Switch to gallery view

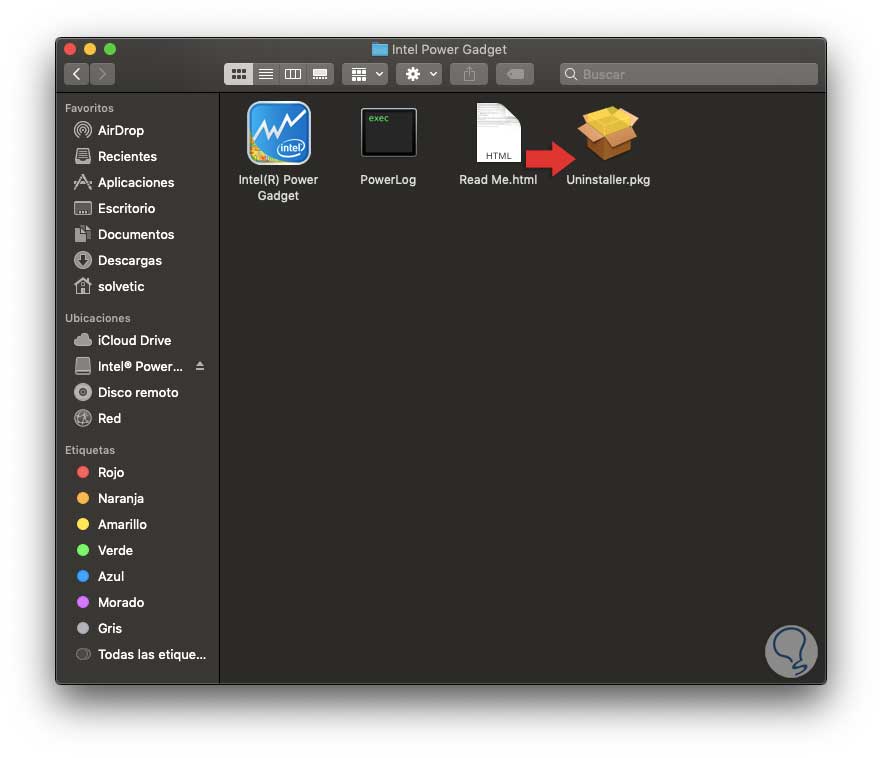(x=320, y=74)
